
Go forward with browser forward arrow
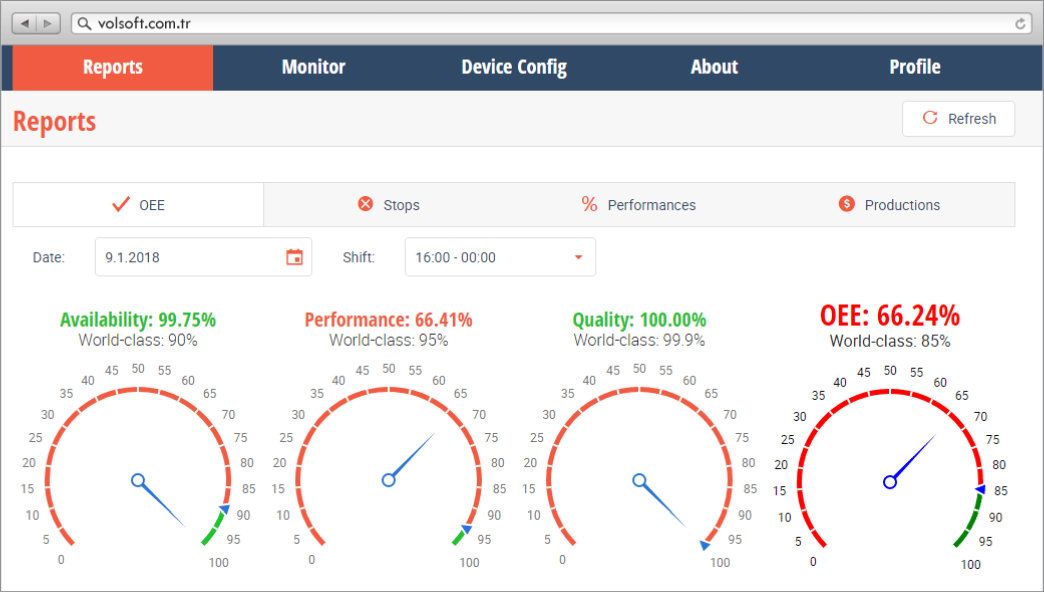click(x=48, y=23)
